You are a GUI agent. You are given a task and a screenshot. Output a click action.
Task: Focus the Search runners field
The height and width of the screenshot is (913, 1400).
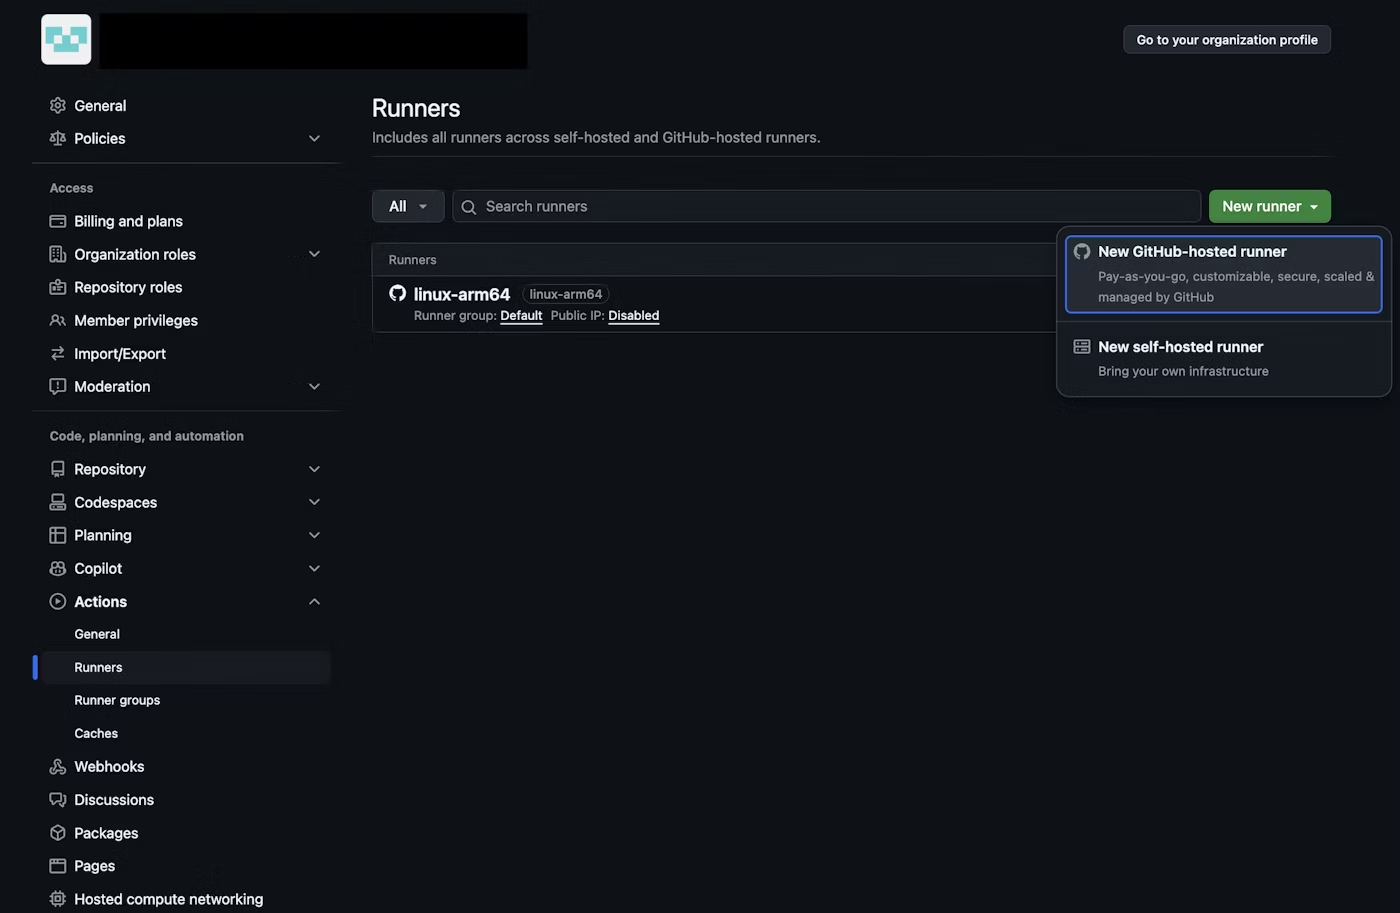826,206
